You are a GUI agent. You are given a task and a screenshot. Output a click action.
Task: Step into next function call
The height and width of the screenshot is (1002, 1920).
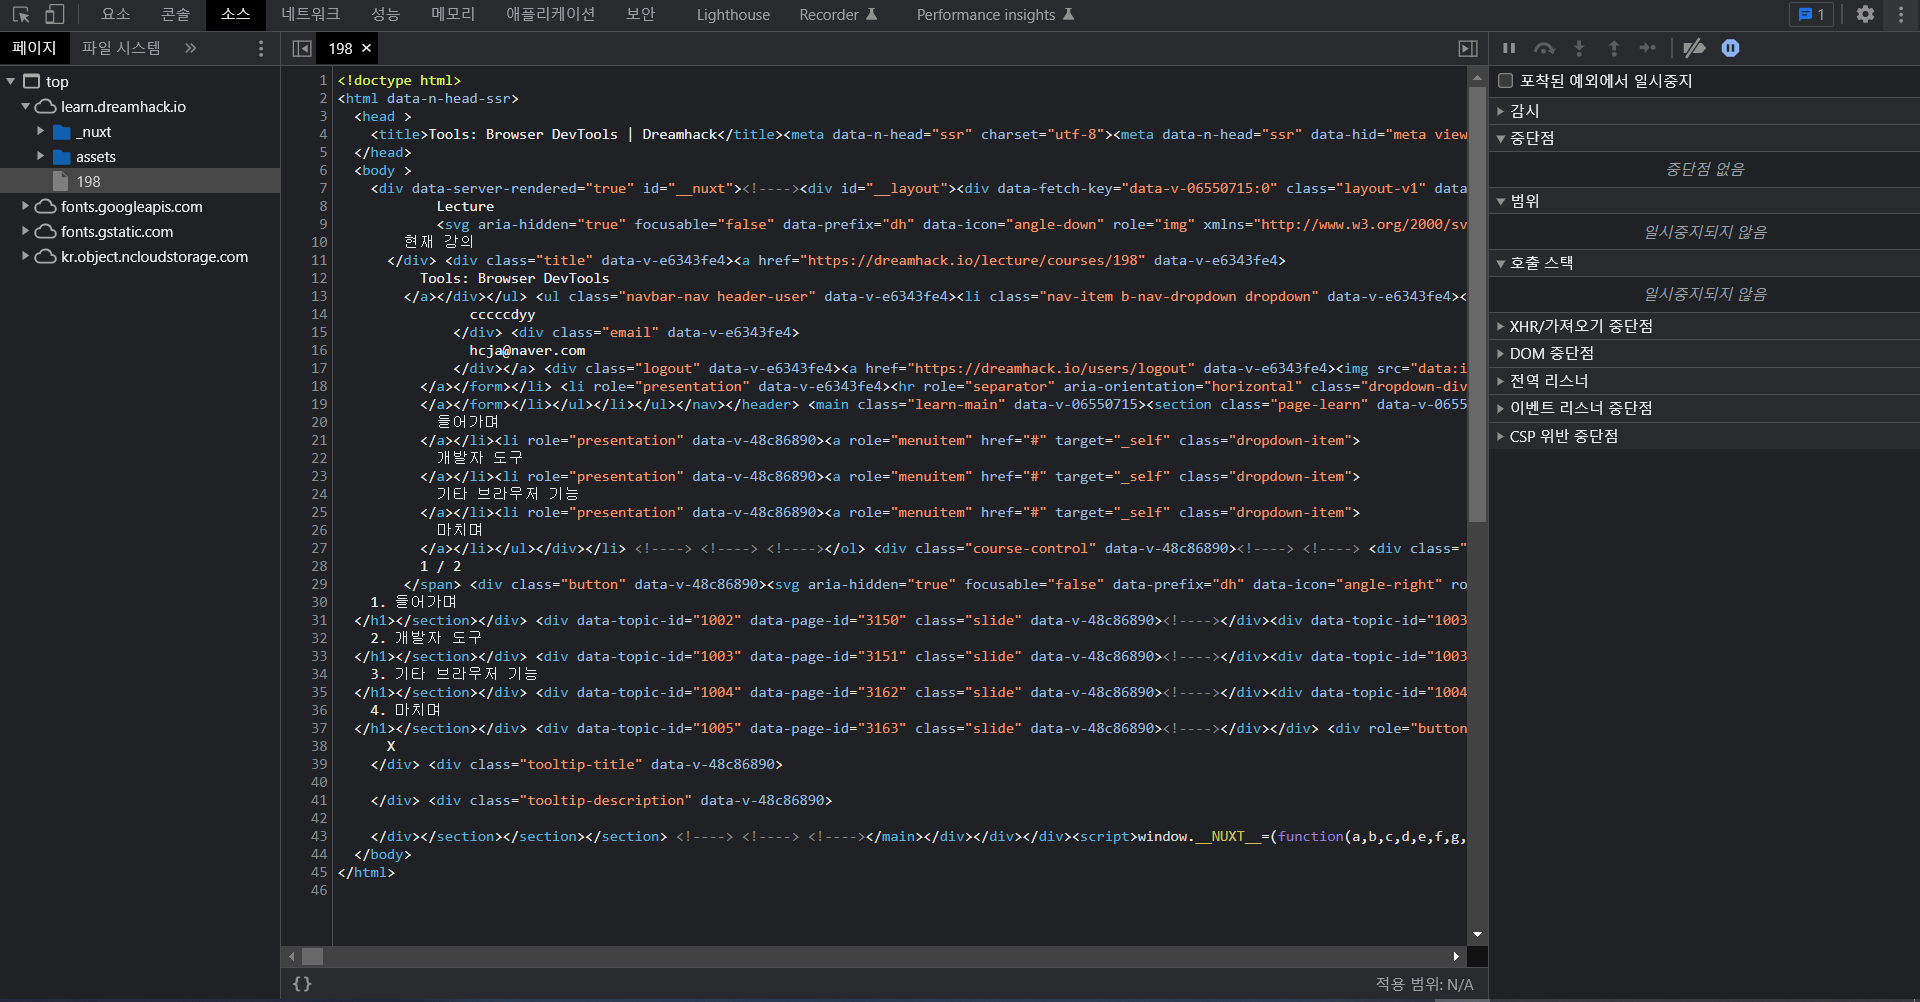[1579, 48]
